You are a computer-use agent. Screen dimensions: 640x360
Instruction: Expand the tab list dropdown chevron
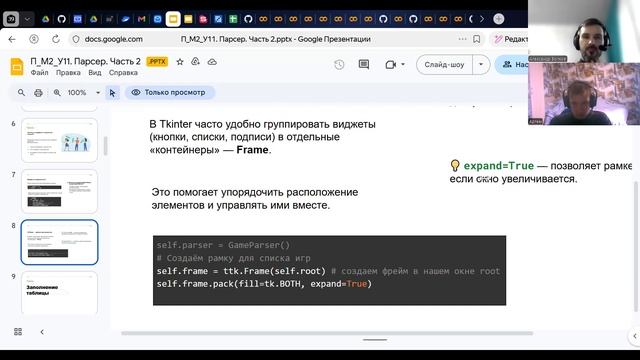click(x=27, y=19)
